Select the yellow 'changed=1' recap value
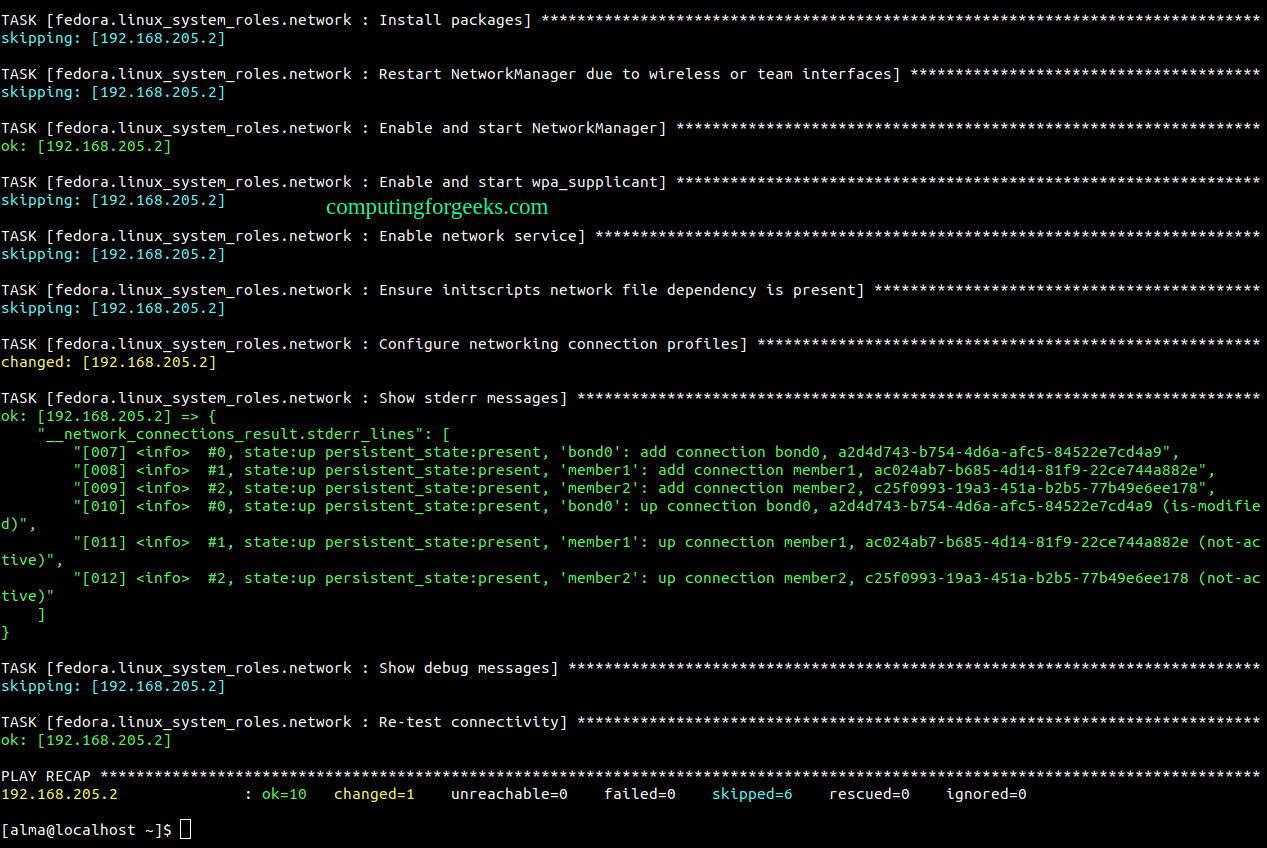Screen dimensions: 1267x848 374,794
